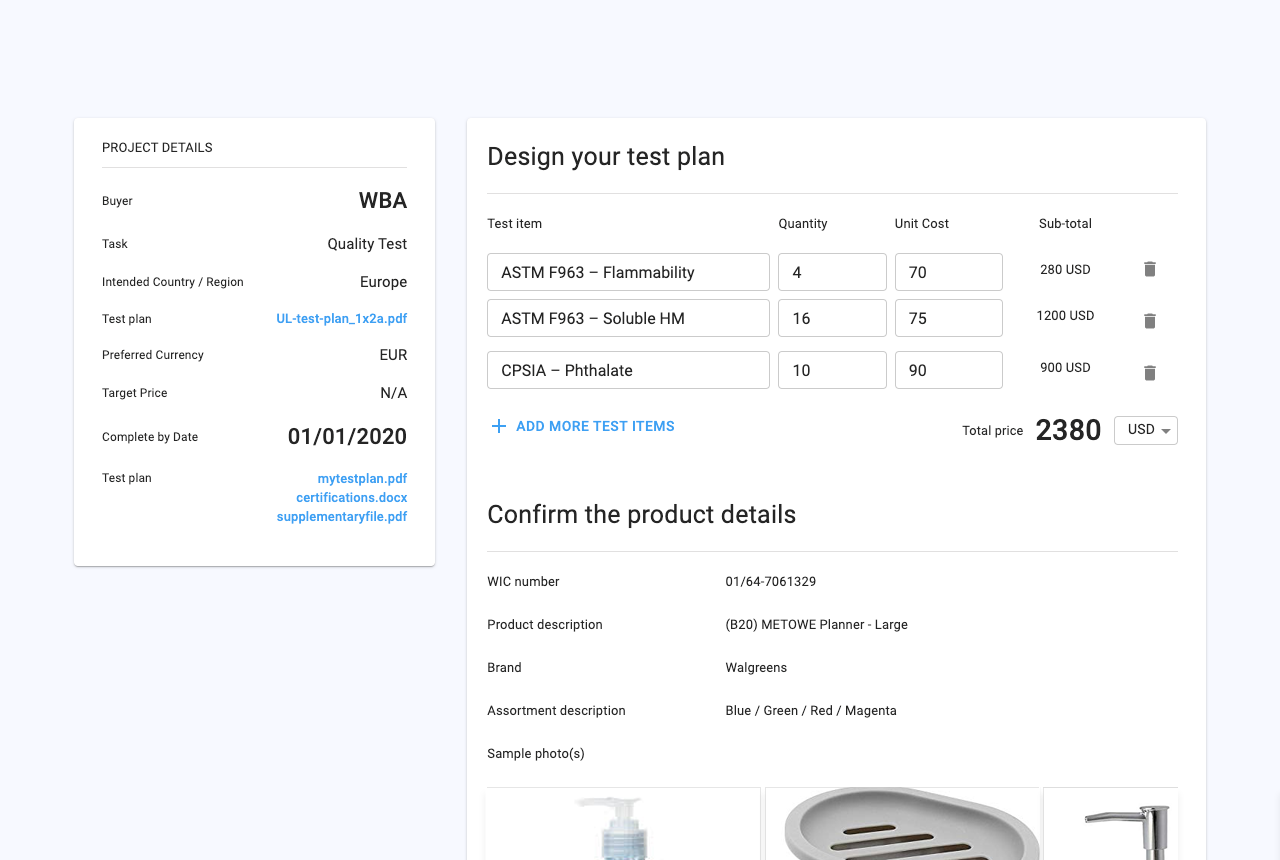Edit quantity field showing 16

tap(832, 318)
